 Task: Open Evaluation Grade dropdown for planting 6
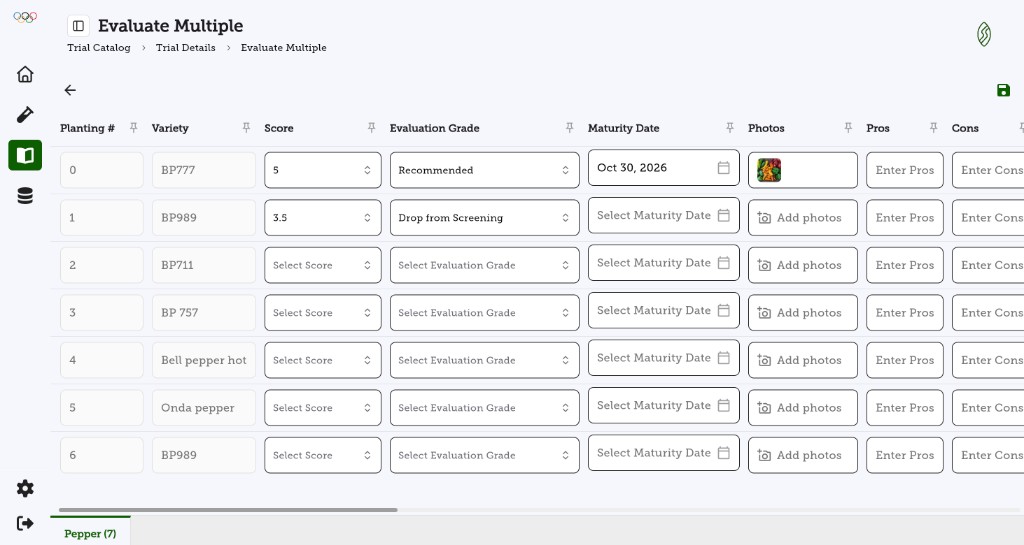coord(485,455)
